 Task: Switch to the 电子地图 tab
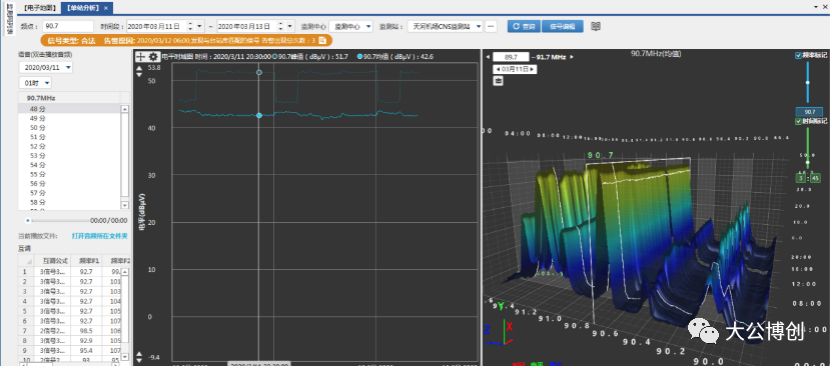[40, 8]
